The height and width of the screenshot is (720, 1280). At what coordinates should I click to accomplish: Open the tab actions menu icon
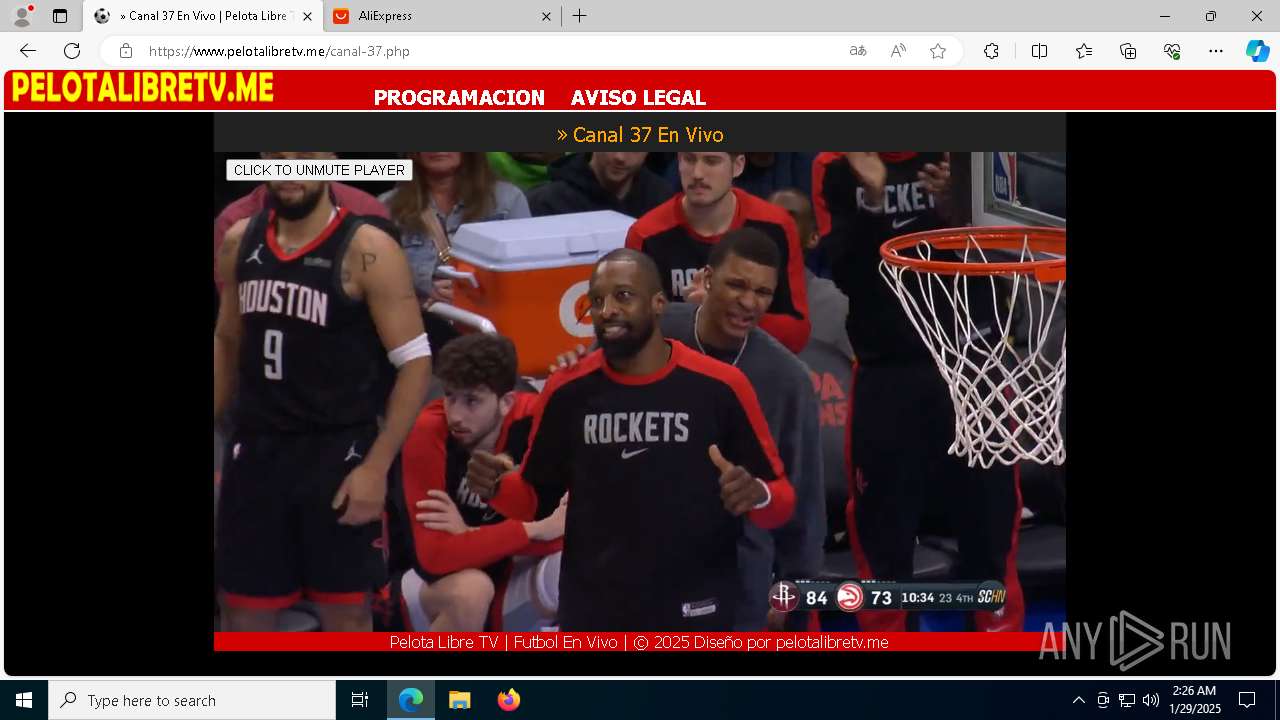click(60, 16)
